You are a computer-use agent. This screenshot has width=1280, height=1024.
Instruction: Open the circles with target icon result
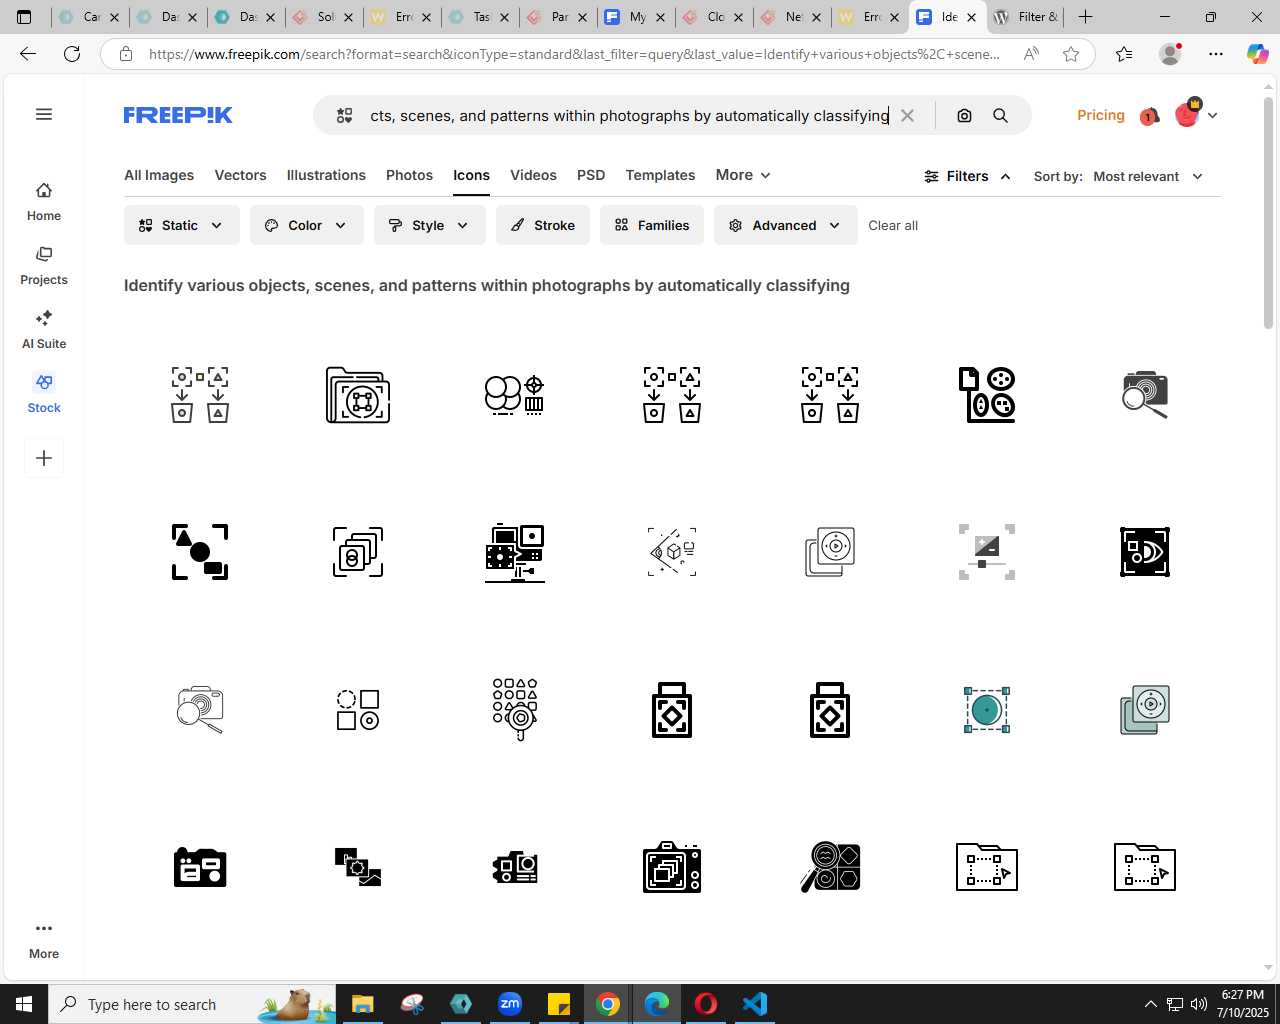click(515, 395)
